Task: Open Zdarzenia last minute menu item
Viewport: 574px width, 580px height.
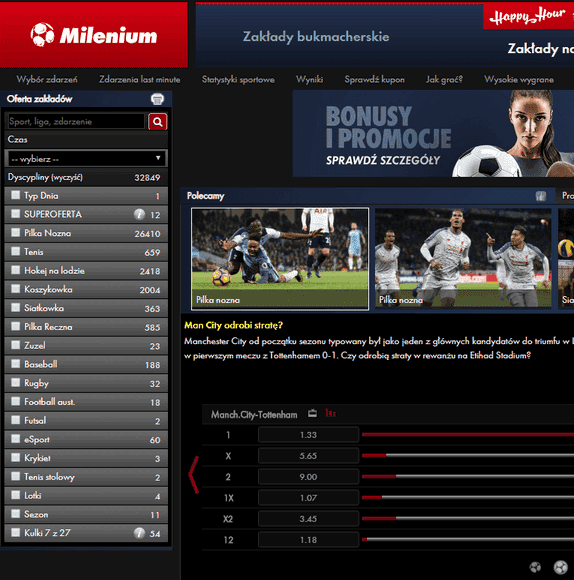Action: coord(139,80)
